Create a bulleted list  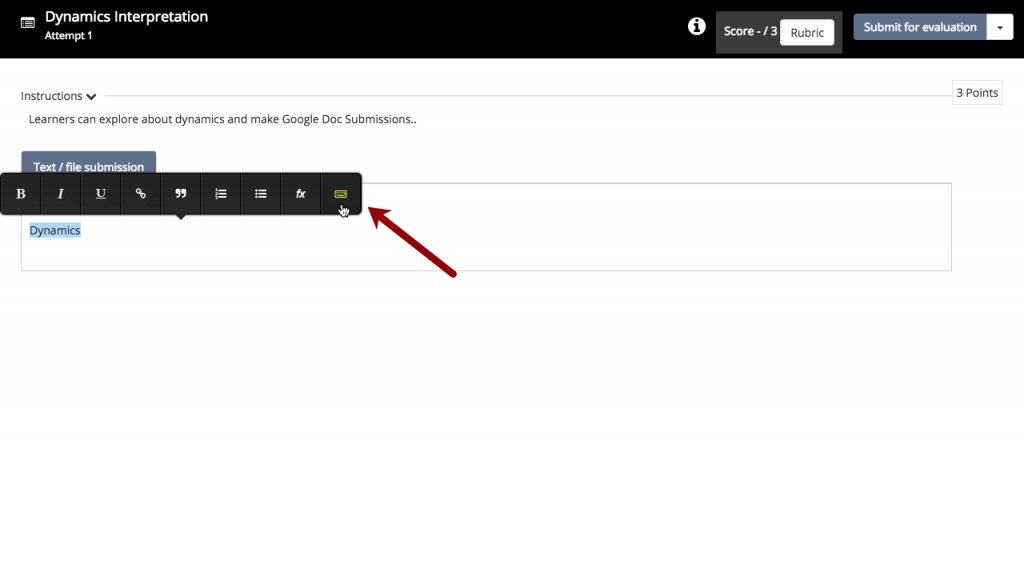pos(261,194)
